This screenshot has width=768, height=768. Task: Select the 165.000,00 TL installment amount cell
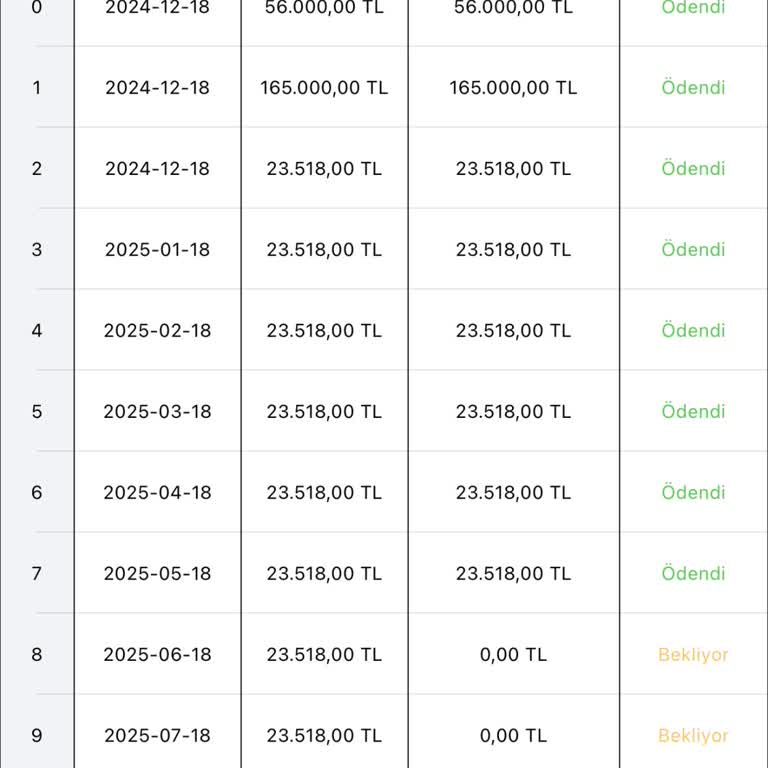pos(324,87)
